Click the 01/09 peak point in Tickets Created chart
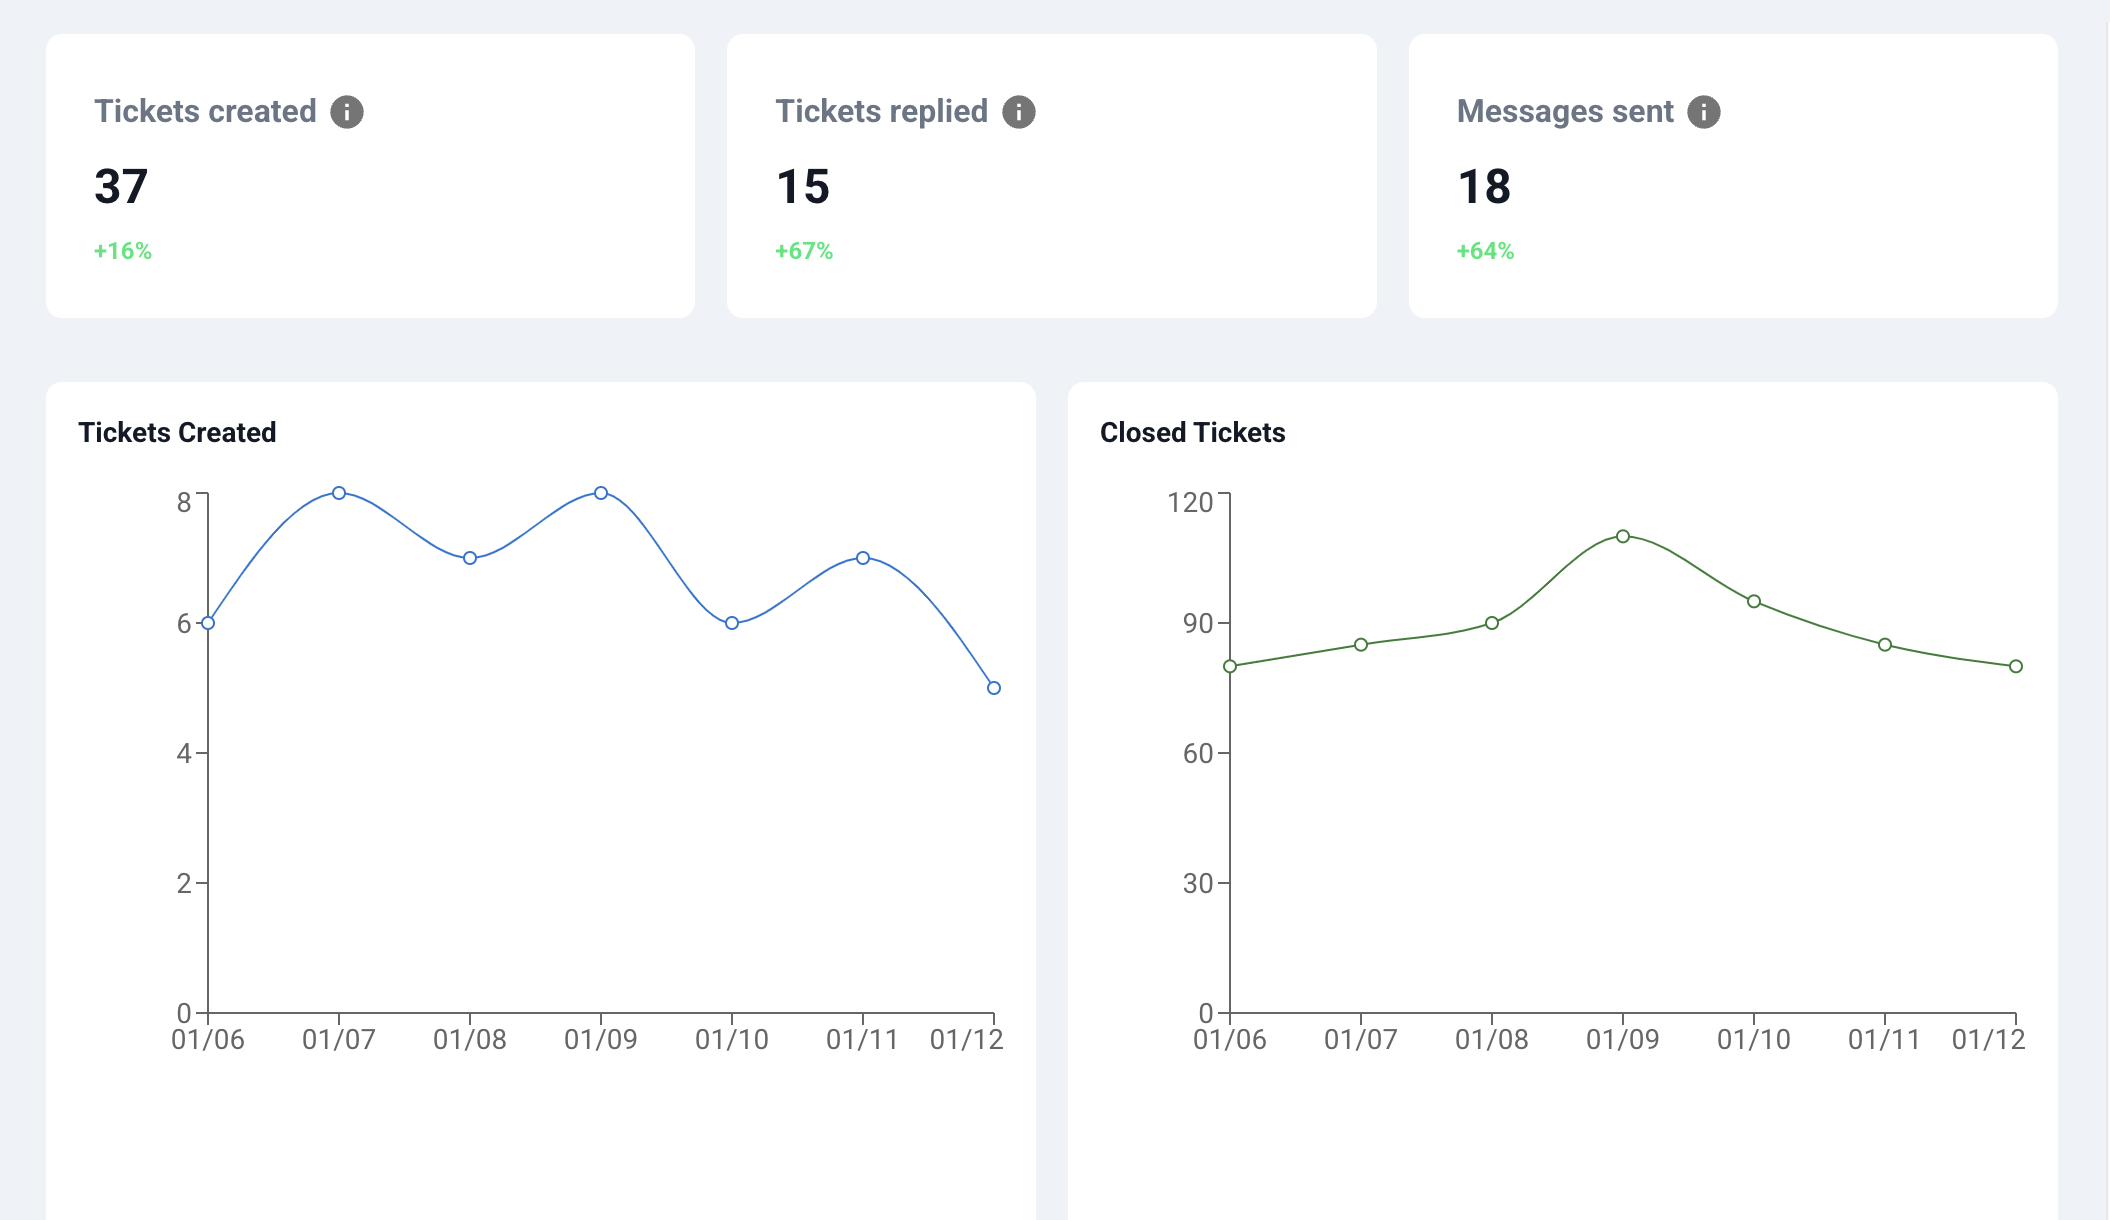 601,493
